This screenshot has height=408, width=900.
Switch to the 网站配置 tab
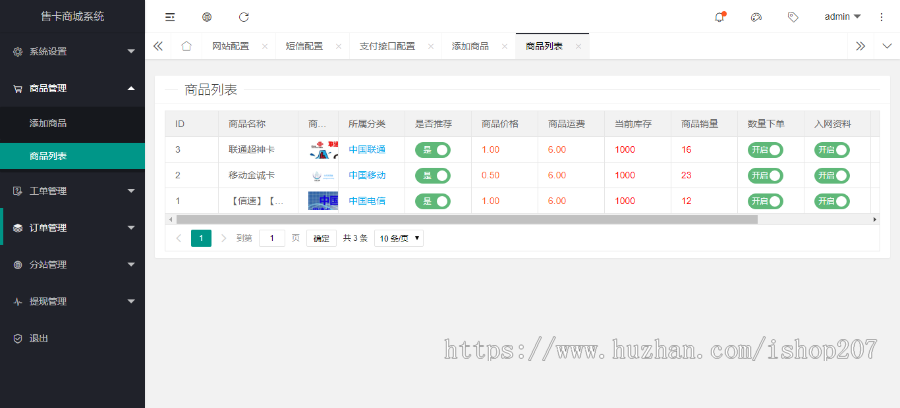pos(231,46)
